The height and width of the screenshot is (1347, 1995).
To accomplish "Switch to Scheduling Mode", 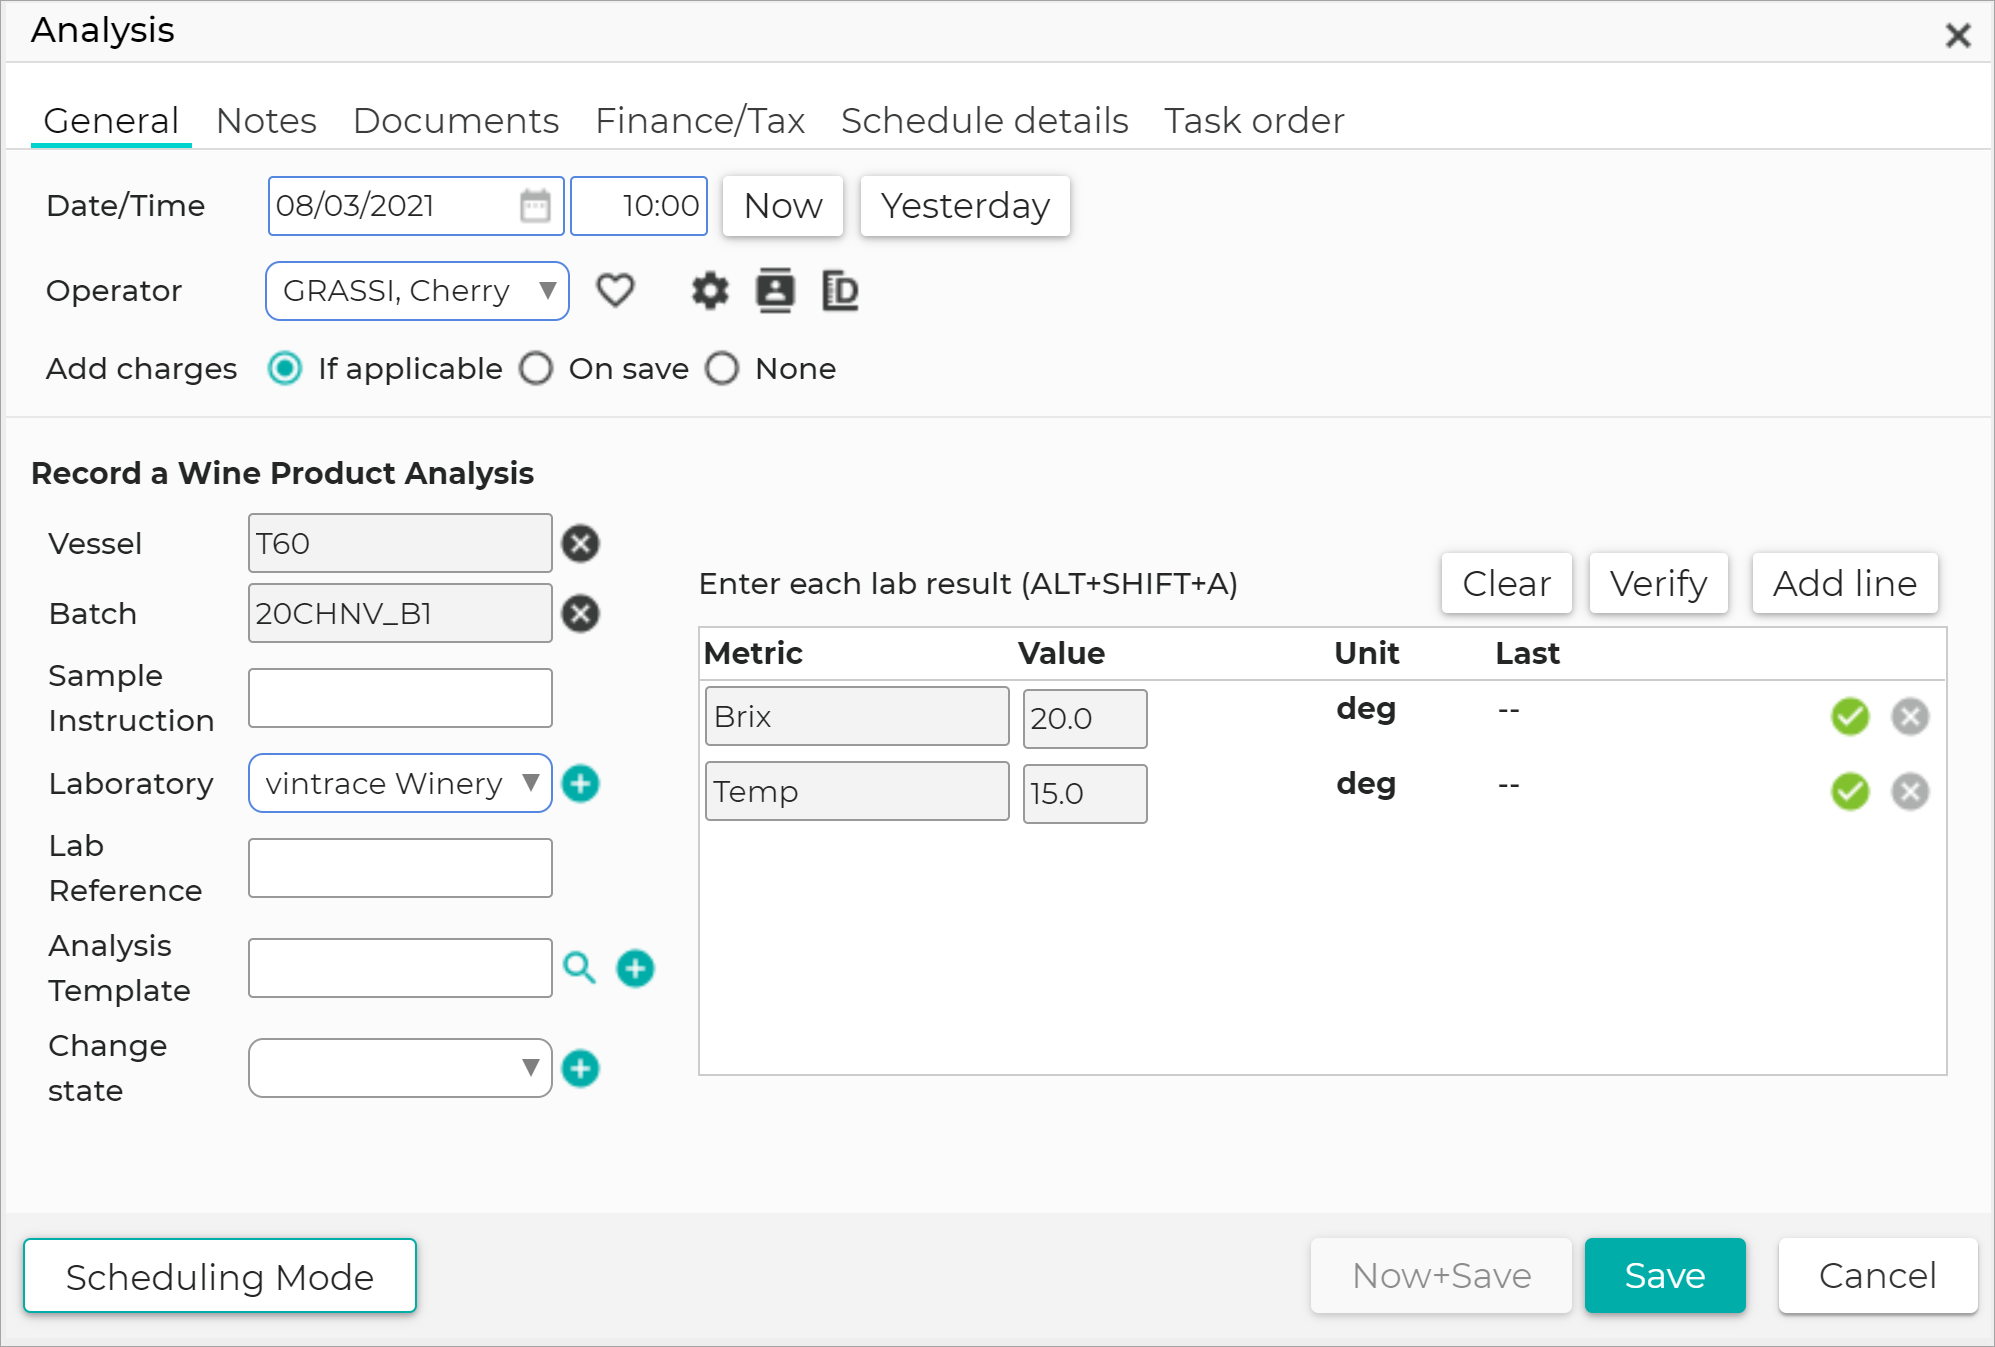I will pos(220,1276).
